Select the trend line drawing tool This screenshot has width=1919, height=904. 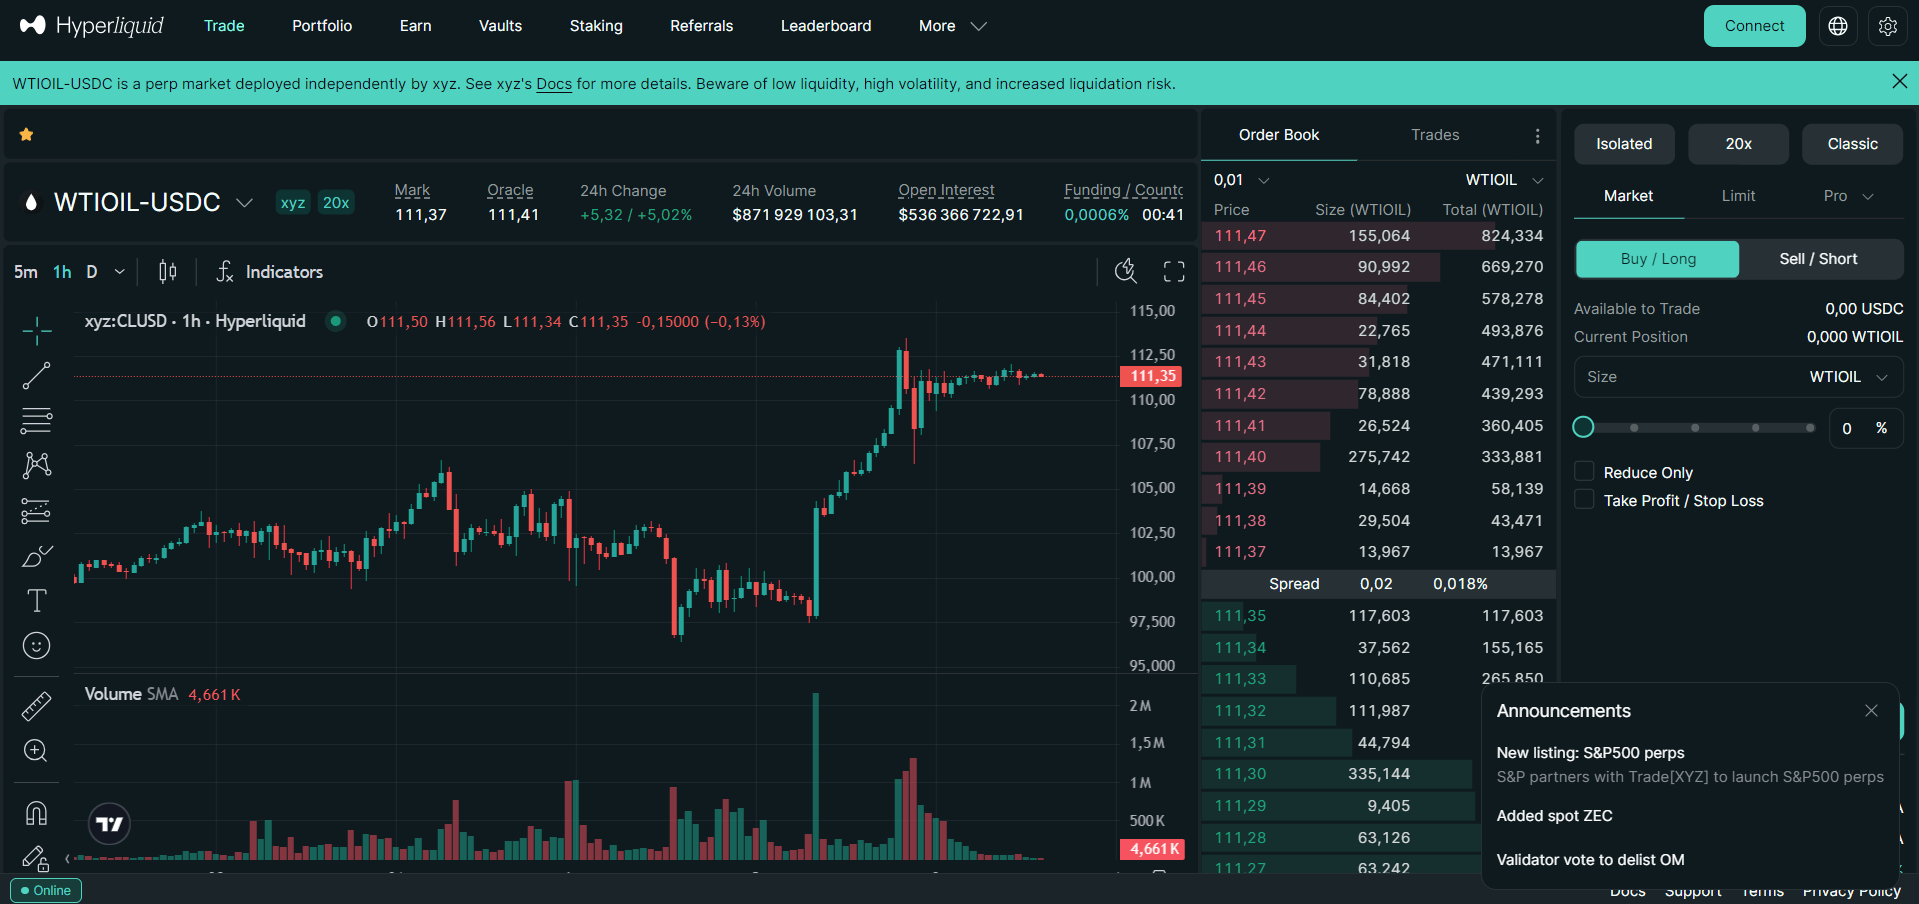[36, 376]
